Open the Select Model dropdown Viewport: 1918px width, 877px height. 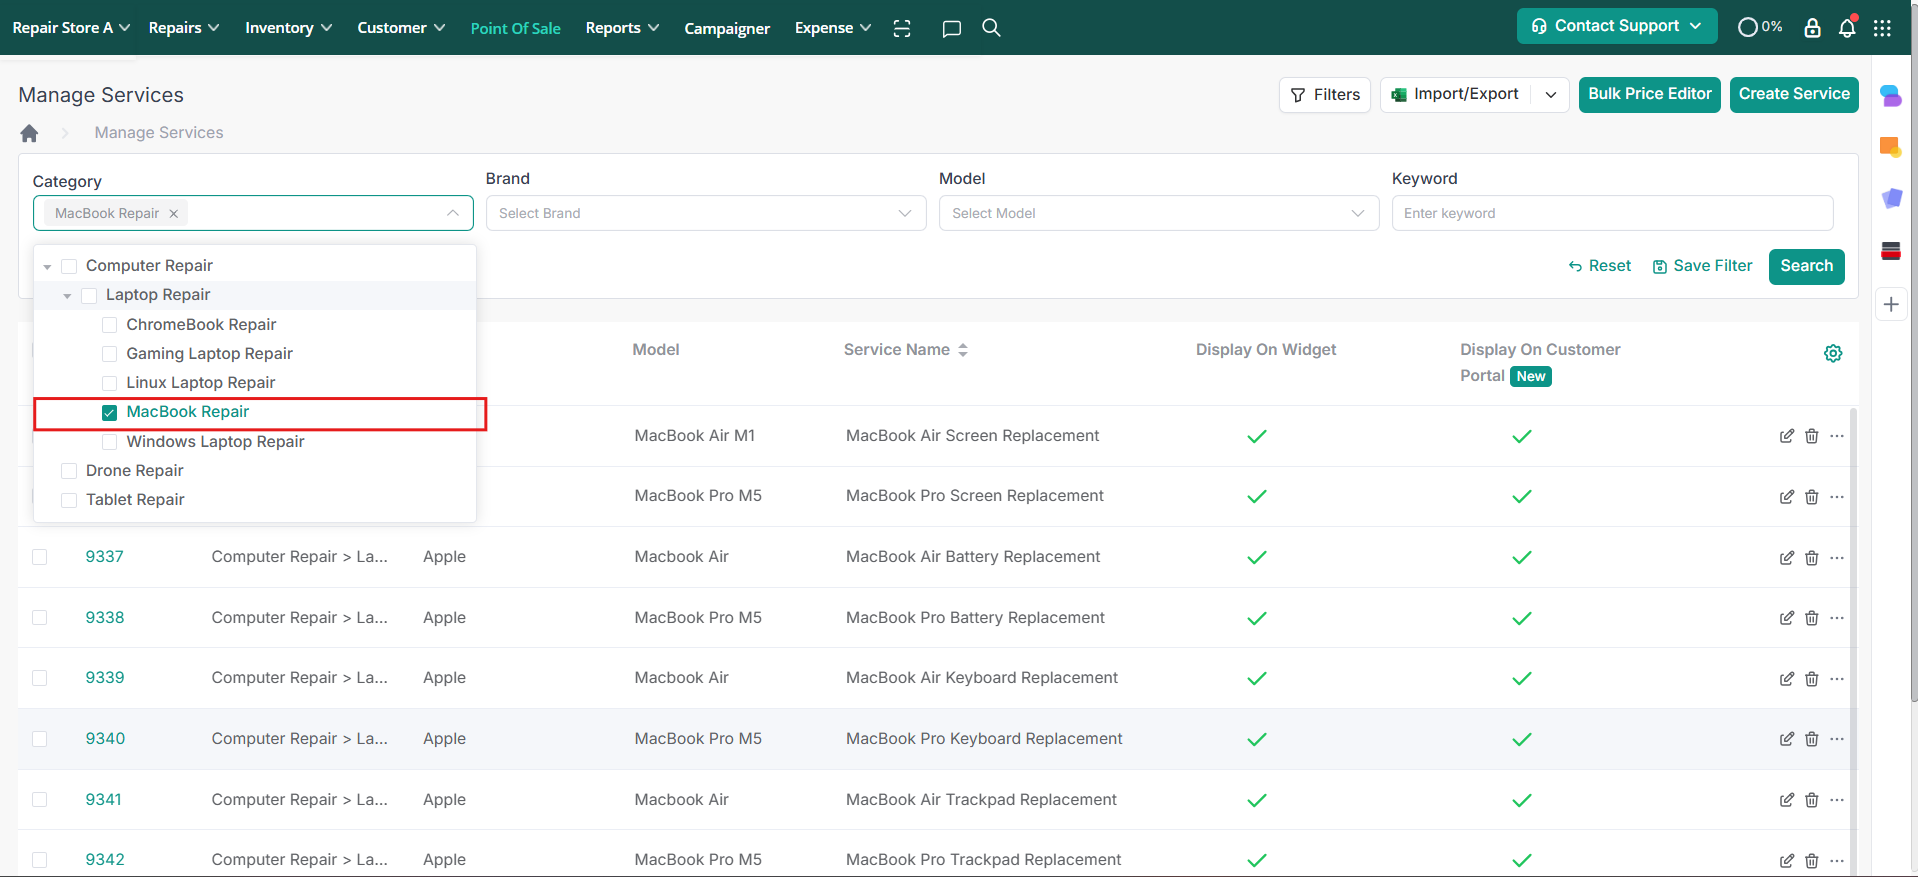(x=1158, y=213)
